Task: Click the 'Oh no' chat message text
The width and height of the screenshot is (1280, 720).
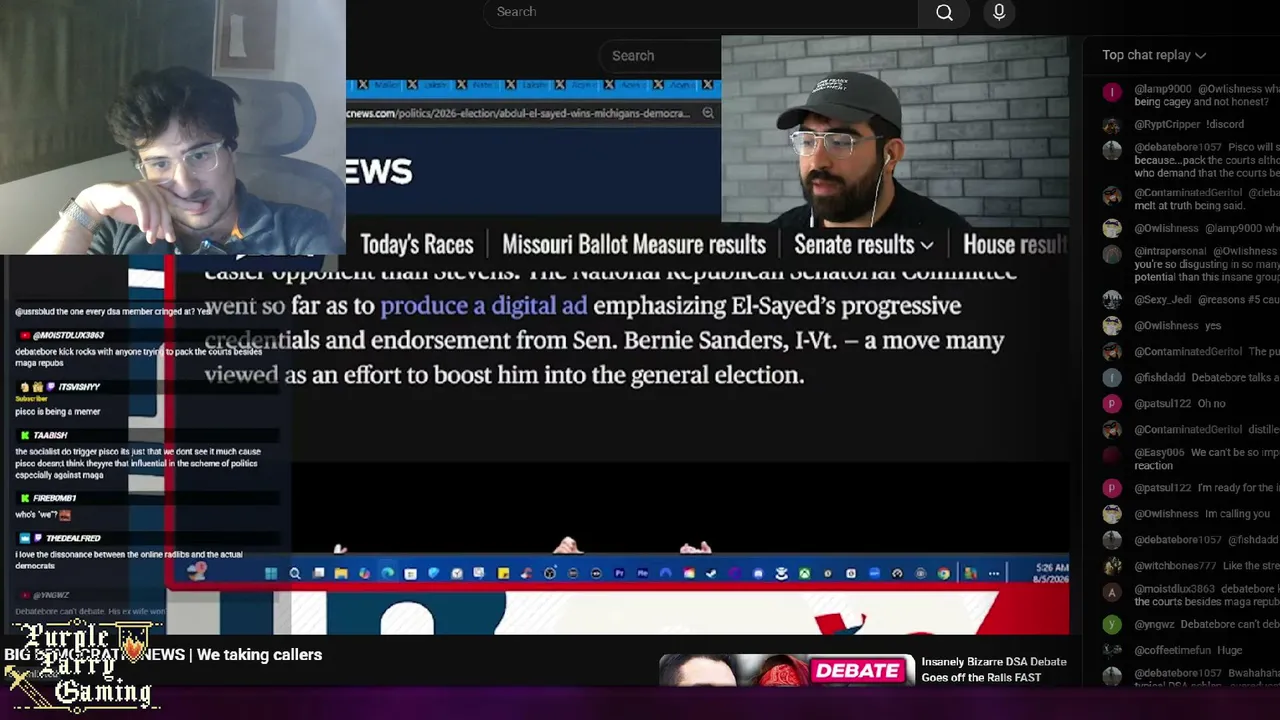Action: 1211,404
